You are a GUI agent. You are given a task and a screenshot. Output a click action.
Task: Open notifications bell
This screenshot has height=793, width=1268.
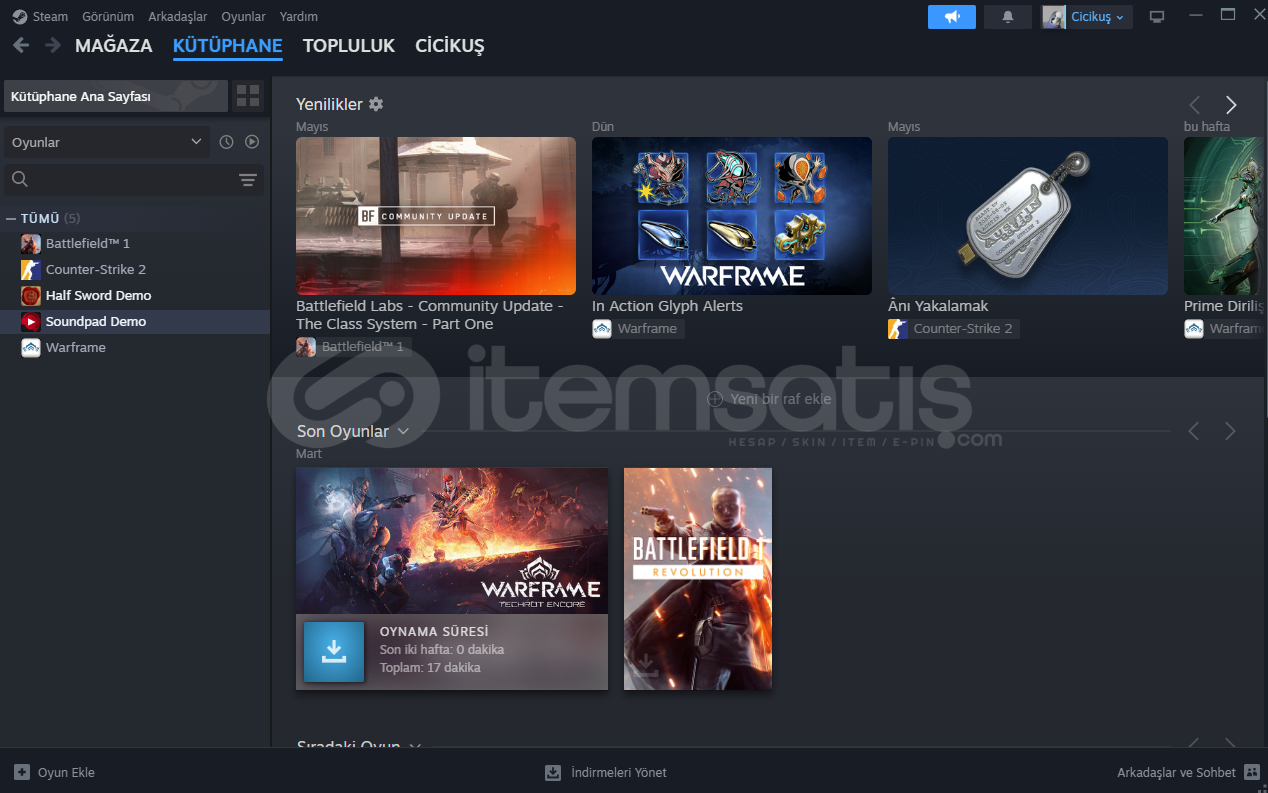1008,16
